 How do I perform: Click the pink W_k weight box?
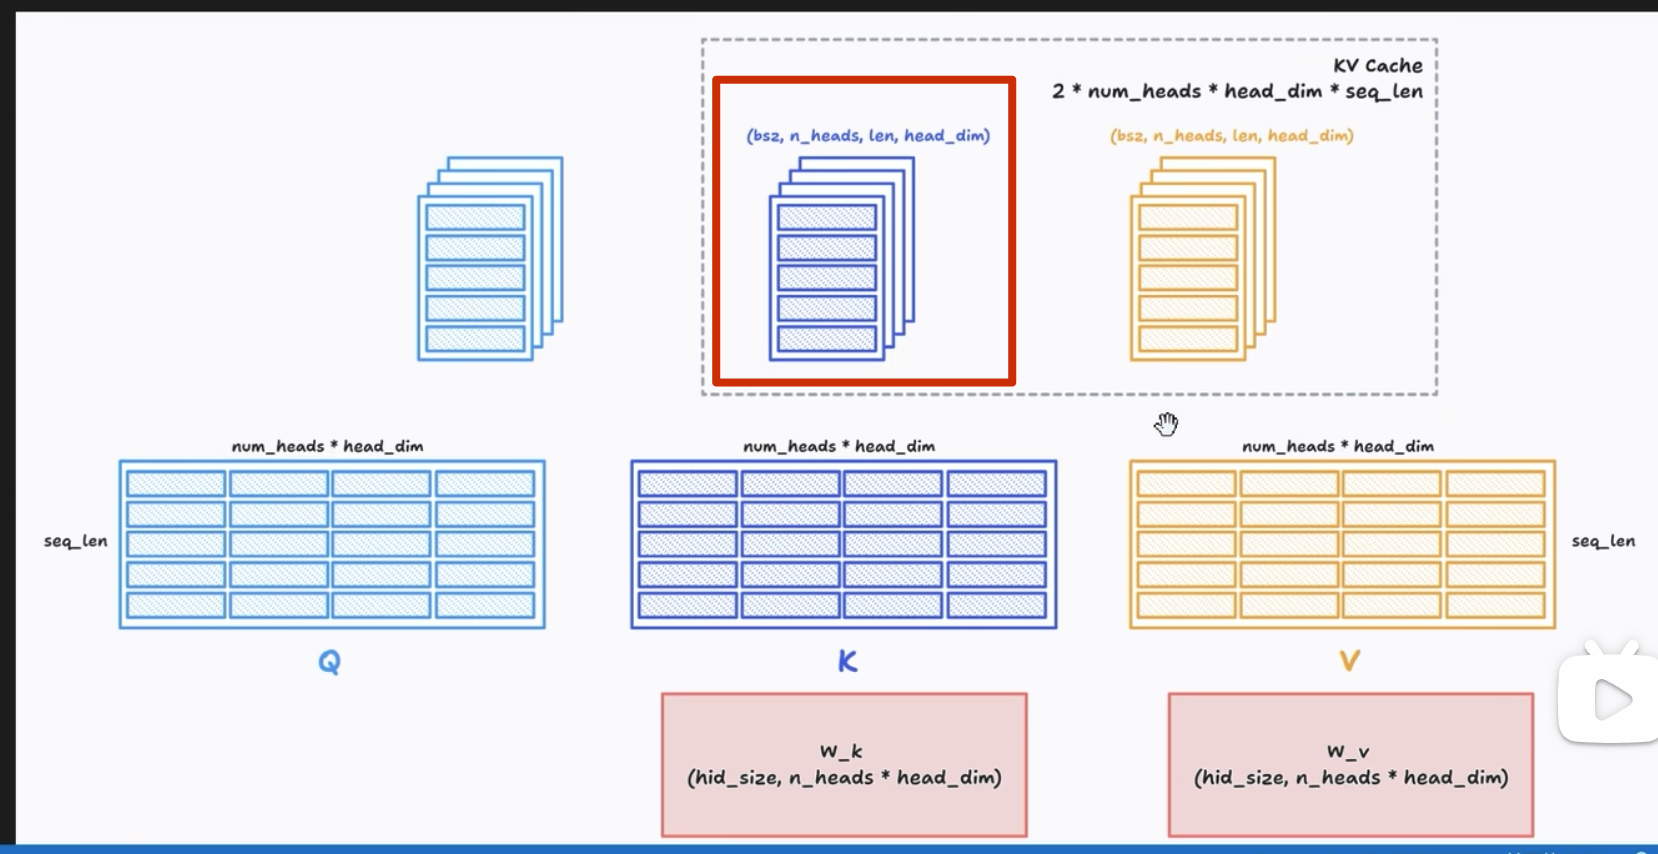(844, 765)
